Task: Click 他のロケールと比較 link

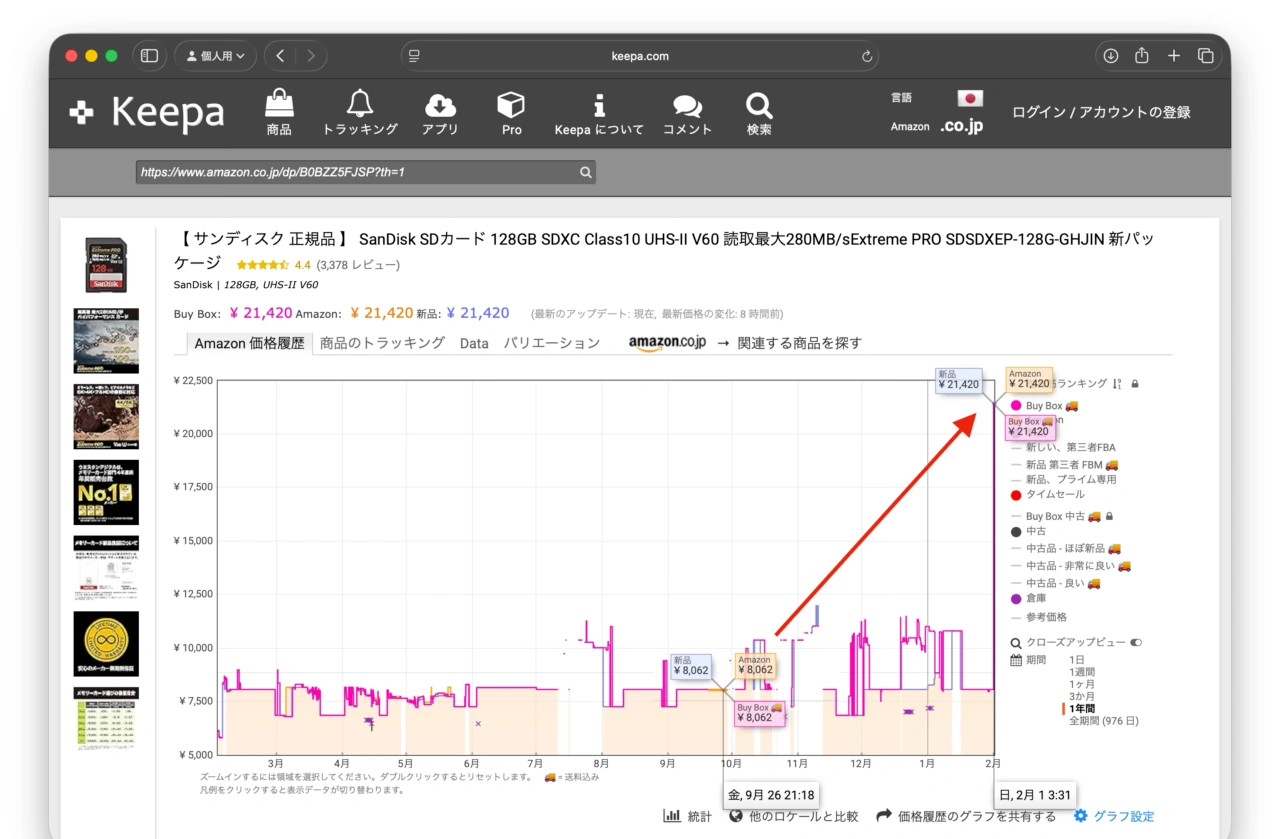Action: click(793, 816)
